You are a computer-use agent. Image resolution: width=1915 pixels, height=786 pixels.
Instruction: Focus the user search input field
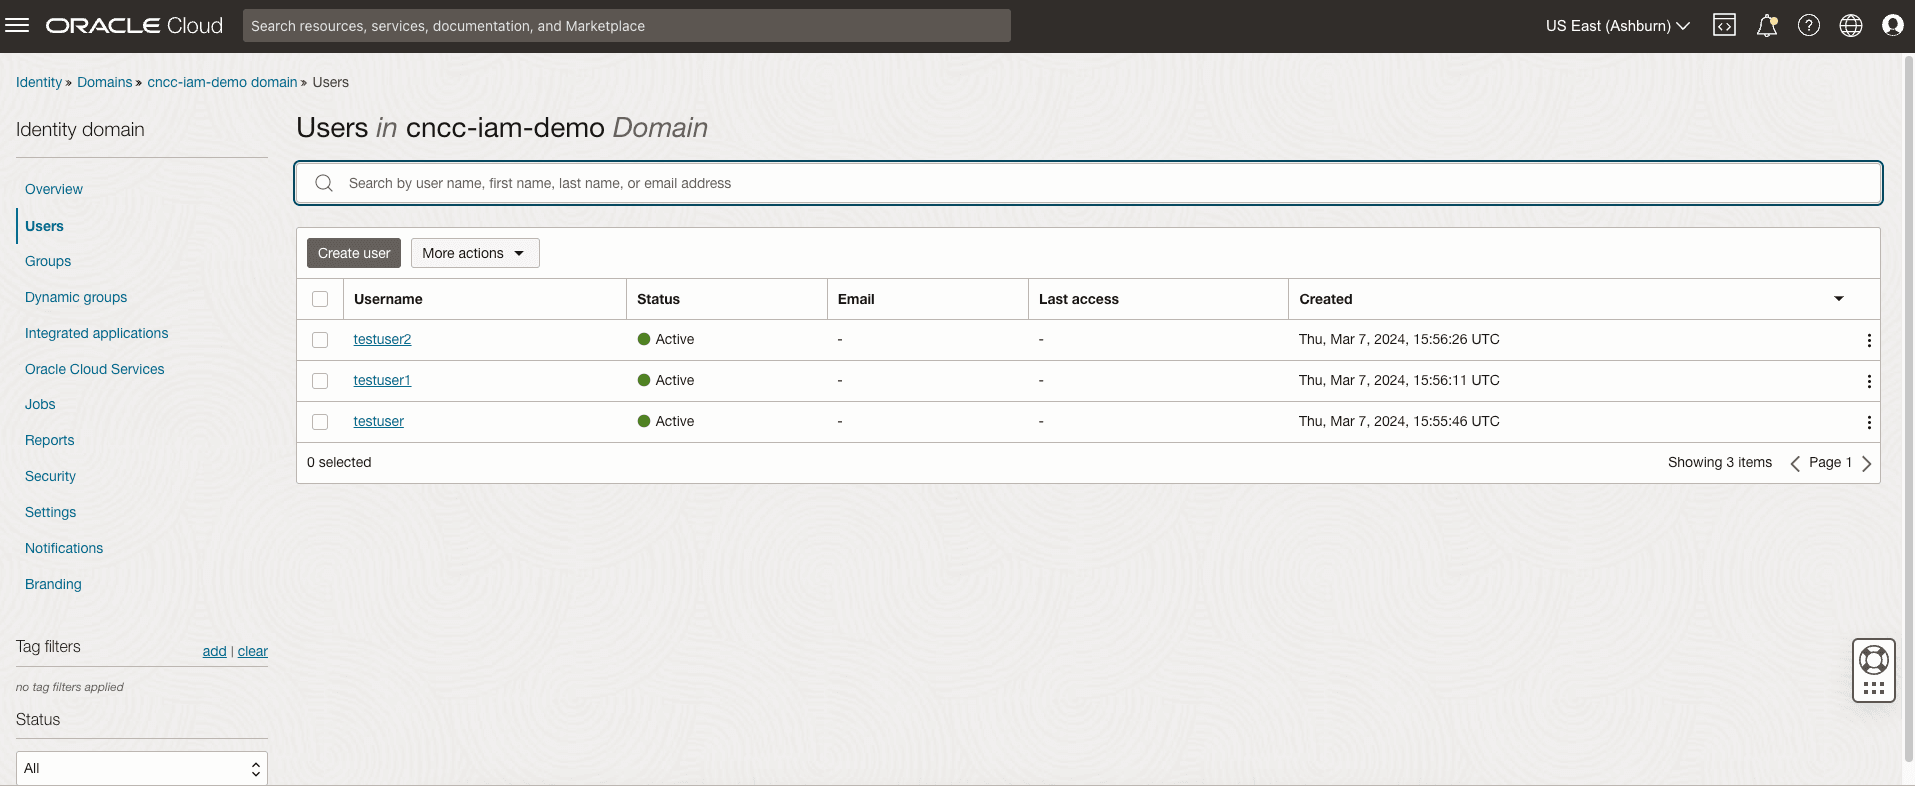(1088, 183)
